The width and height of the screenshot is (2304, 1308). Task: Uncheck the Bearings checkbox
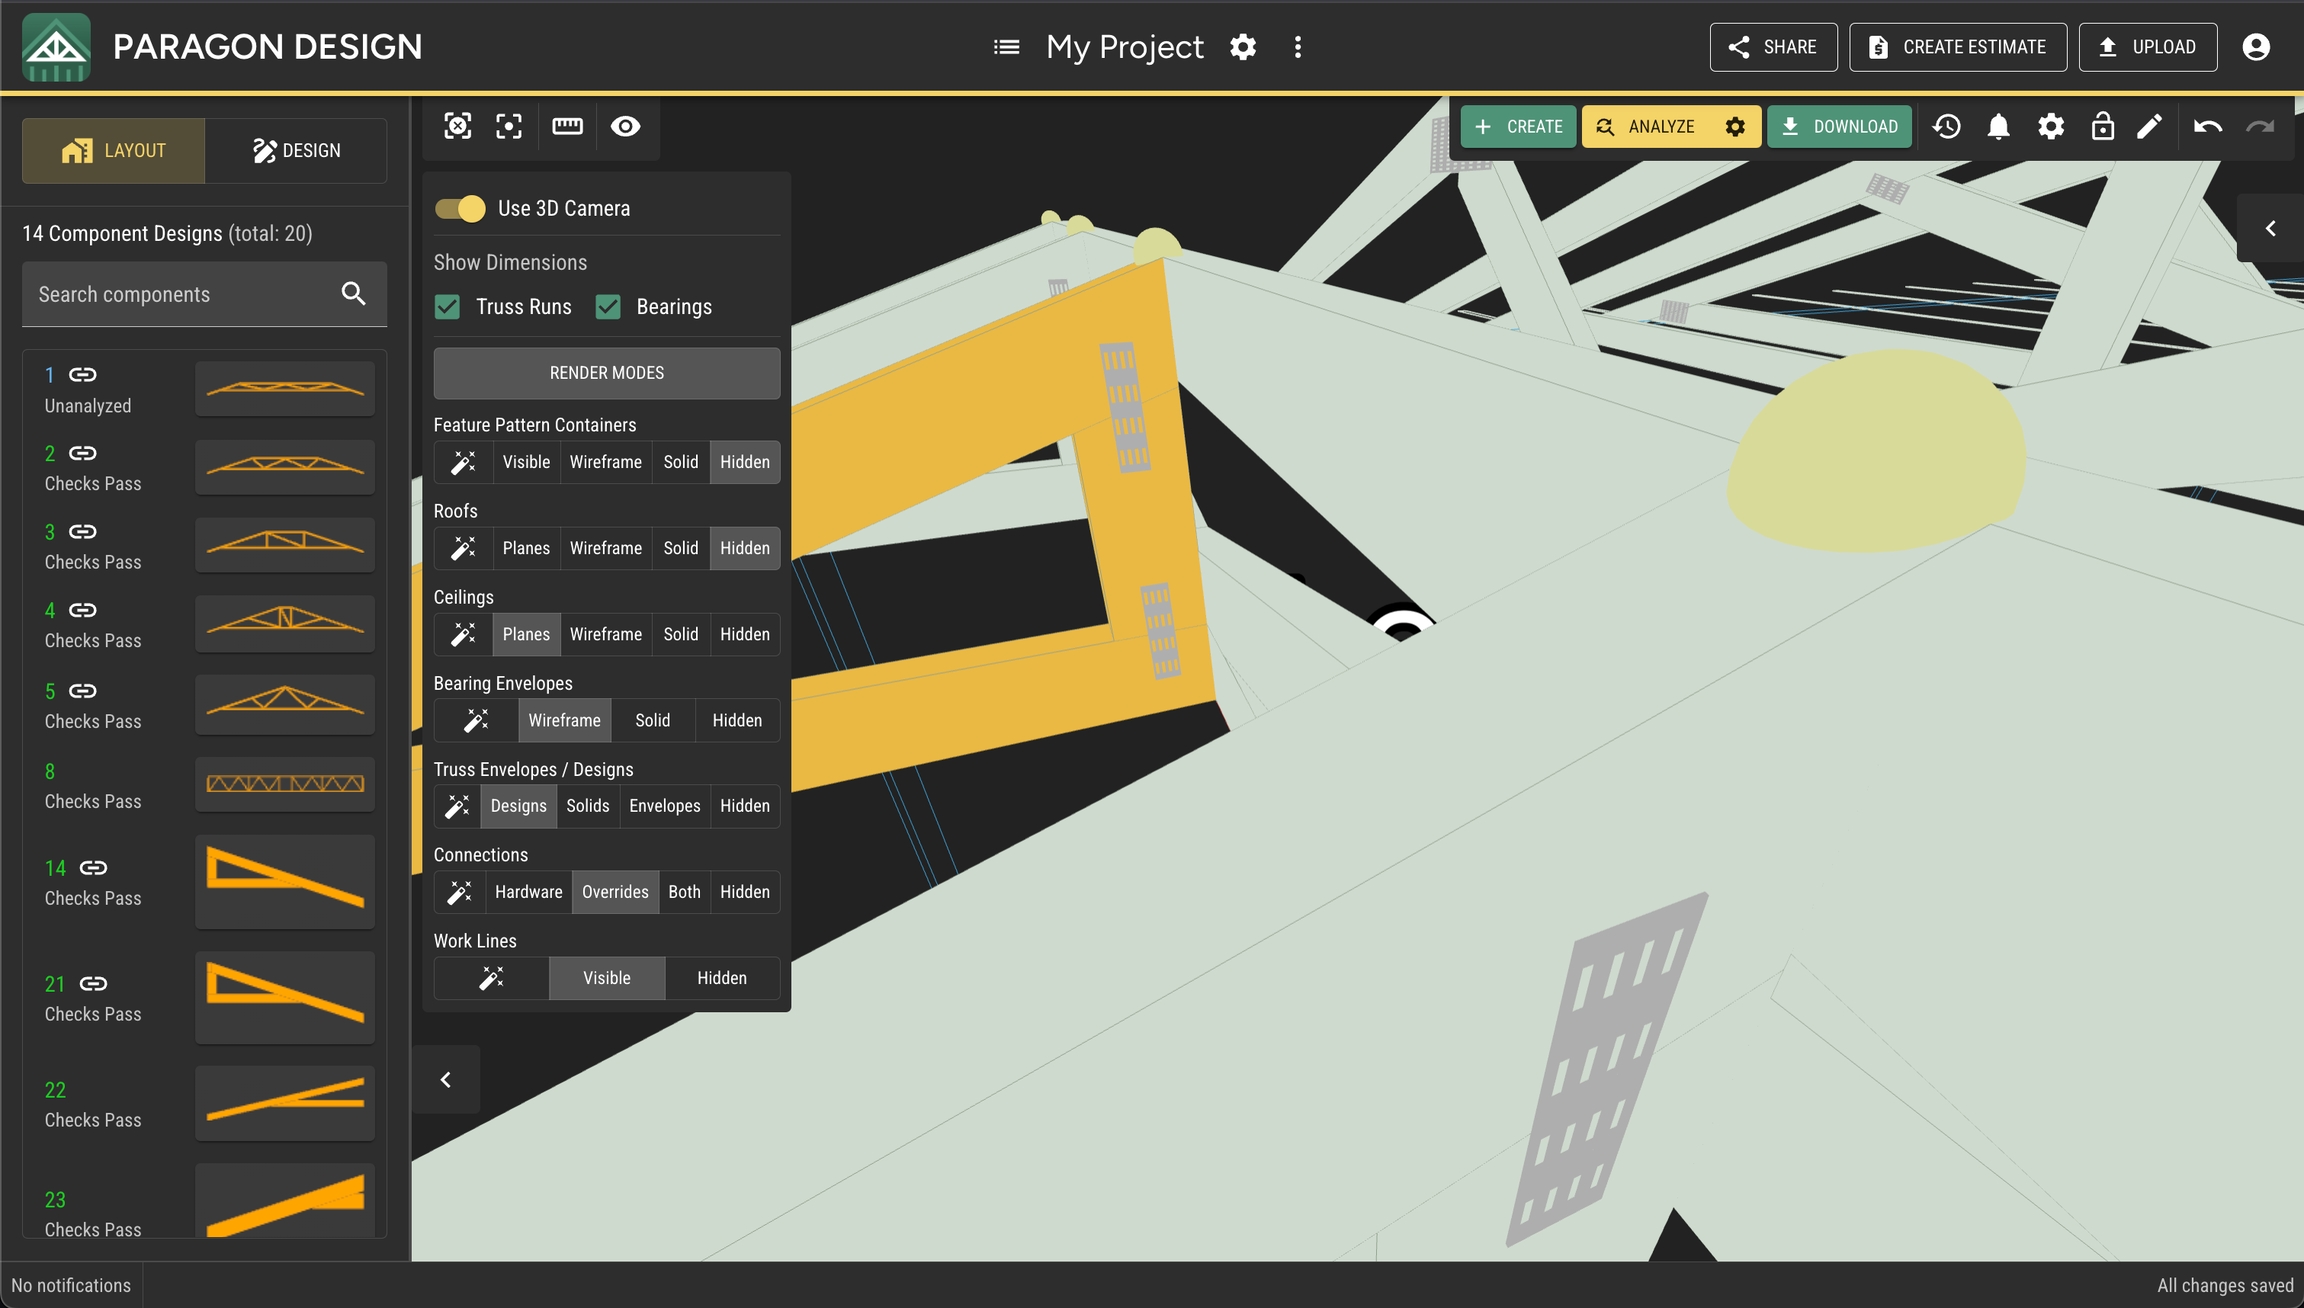(608, 307)
